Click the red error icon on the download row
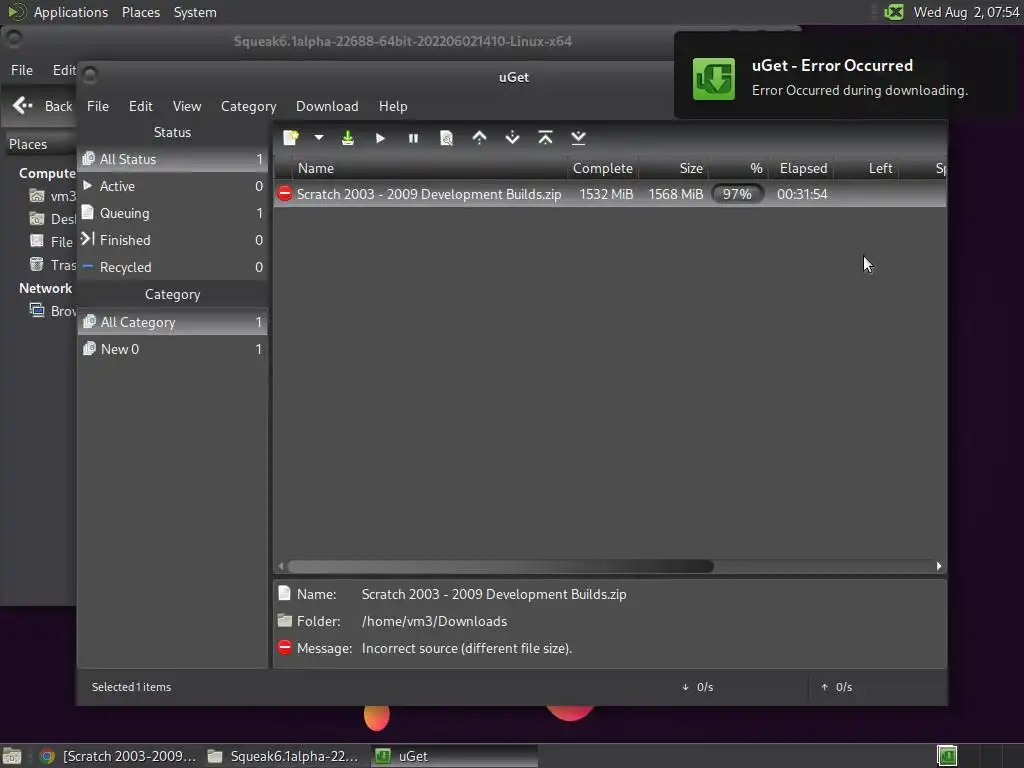This screenshot has width=1024, height=768. 285,193
